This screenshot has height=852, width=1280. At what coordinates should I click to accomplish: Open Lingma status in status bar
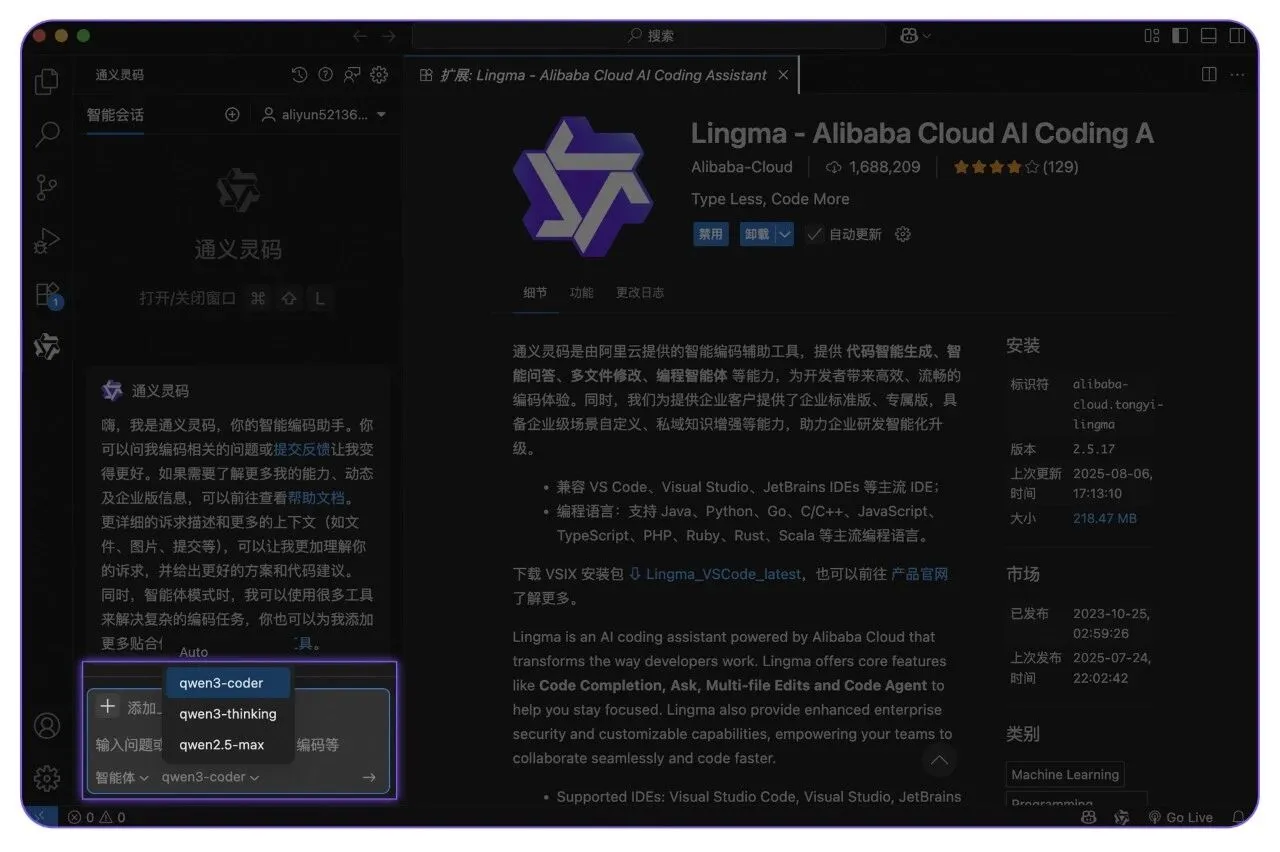1122,817
